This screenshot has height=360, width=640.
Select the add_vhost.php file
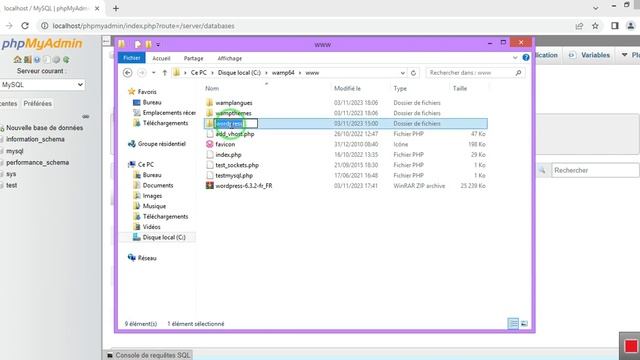click(235, 134)
